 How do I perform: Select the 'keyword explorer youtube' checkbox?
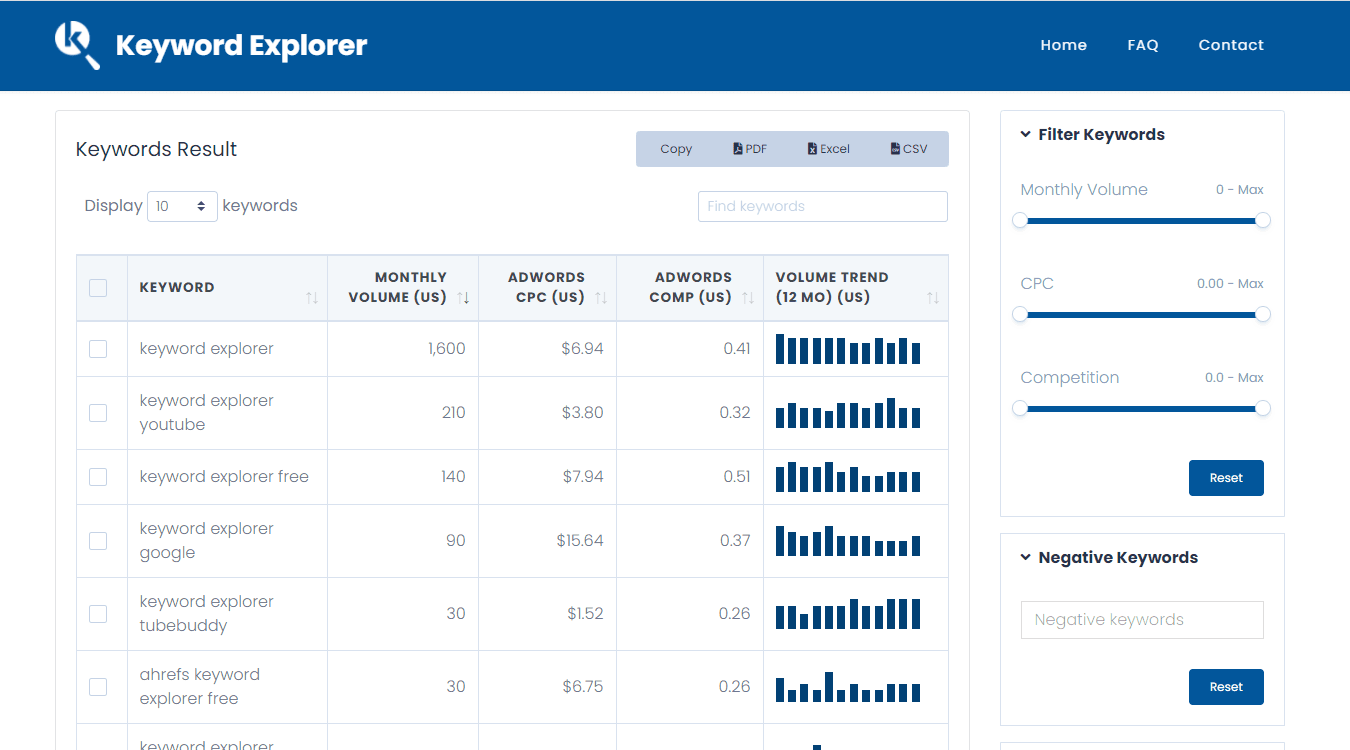point(99,412)
